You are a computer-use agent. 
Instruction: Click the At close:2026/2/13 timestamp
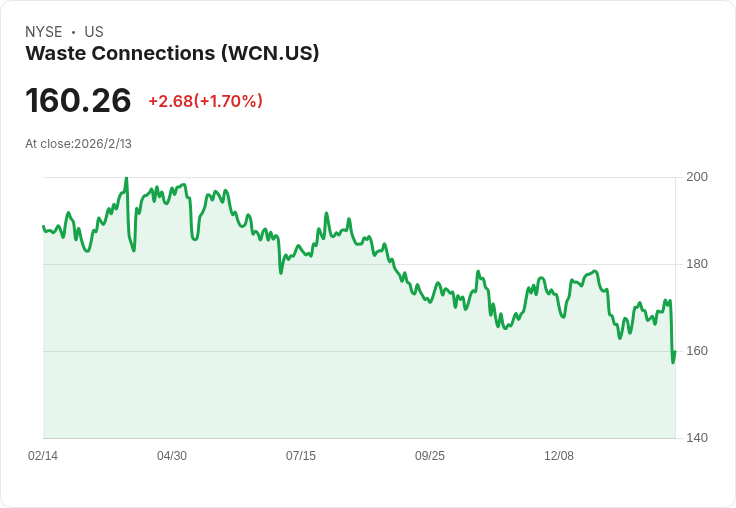click(78, 144)
